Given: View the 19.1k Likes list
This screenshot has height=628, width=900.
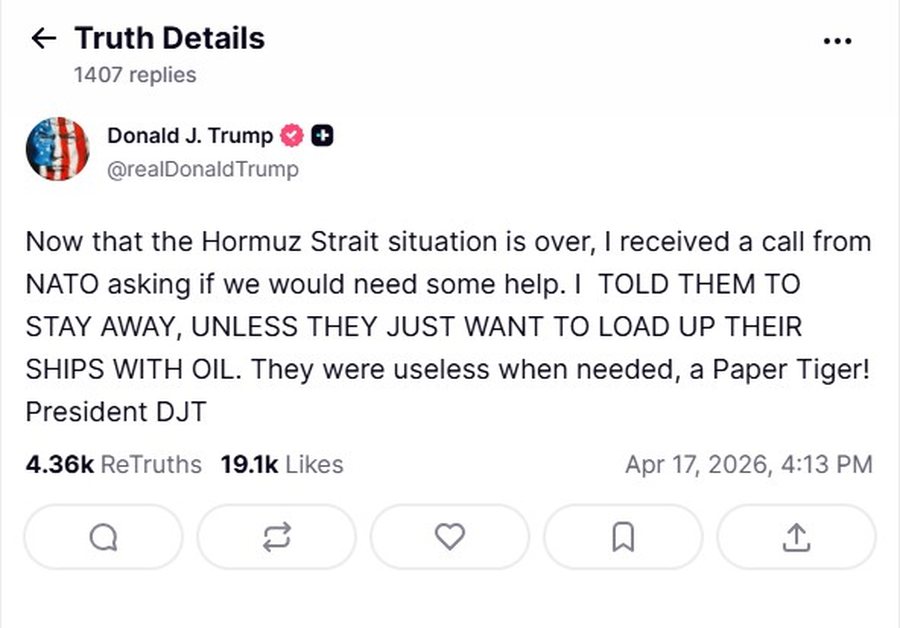Looking at the screenshot, I should (x=281, y=464).
